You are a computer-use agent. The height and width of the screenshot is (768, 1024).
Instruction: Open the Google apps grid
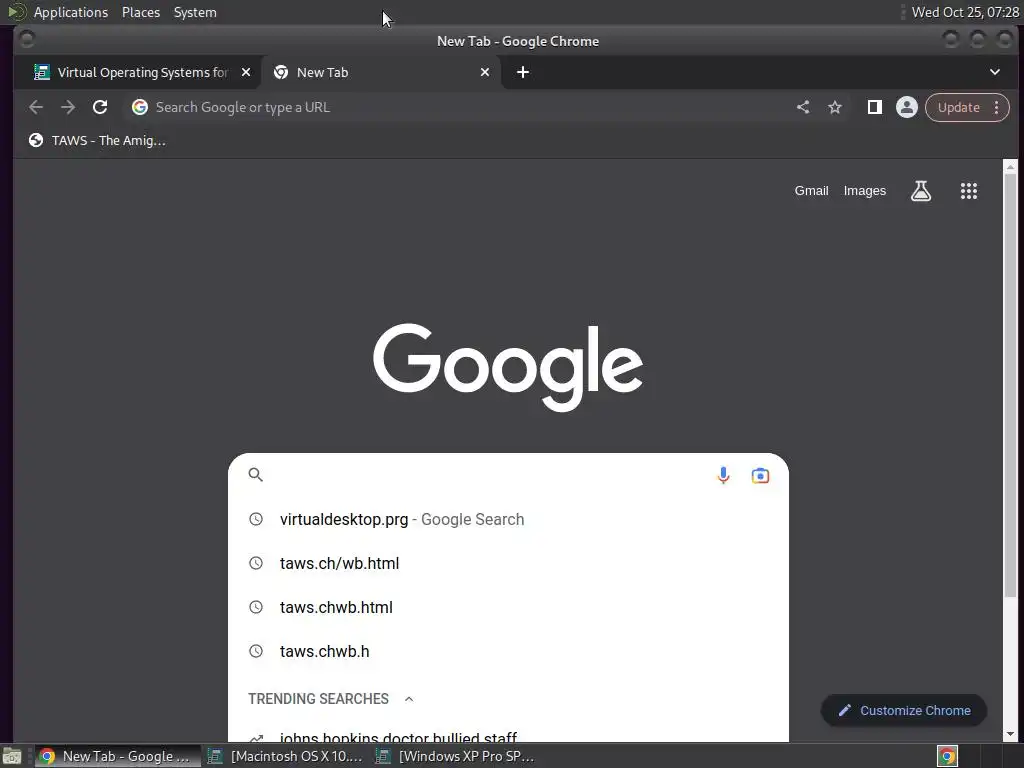coord(968,191)
